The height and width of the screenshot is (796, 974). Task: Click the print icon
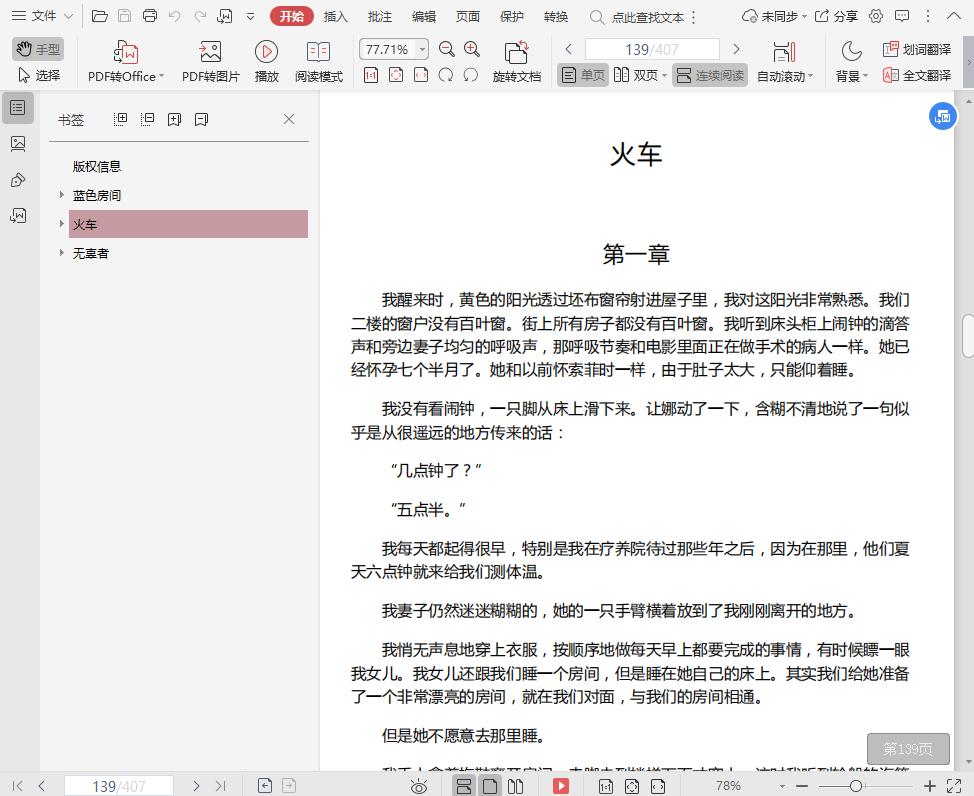point(150,16)
